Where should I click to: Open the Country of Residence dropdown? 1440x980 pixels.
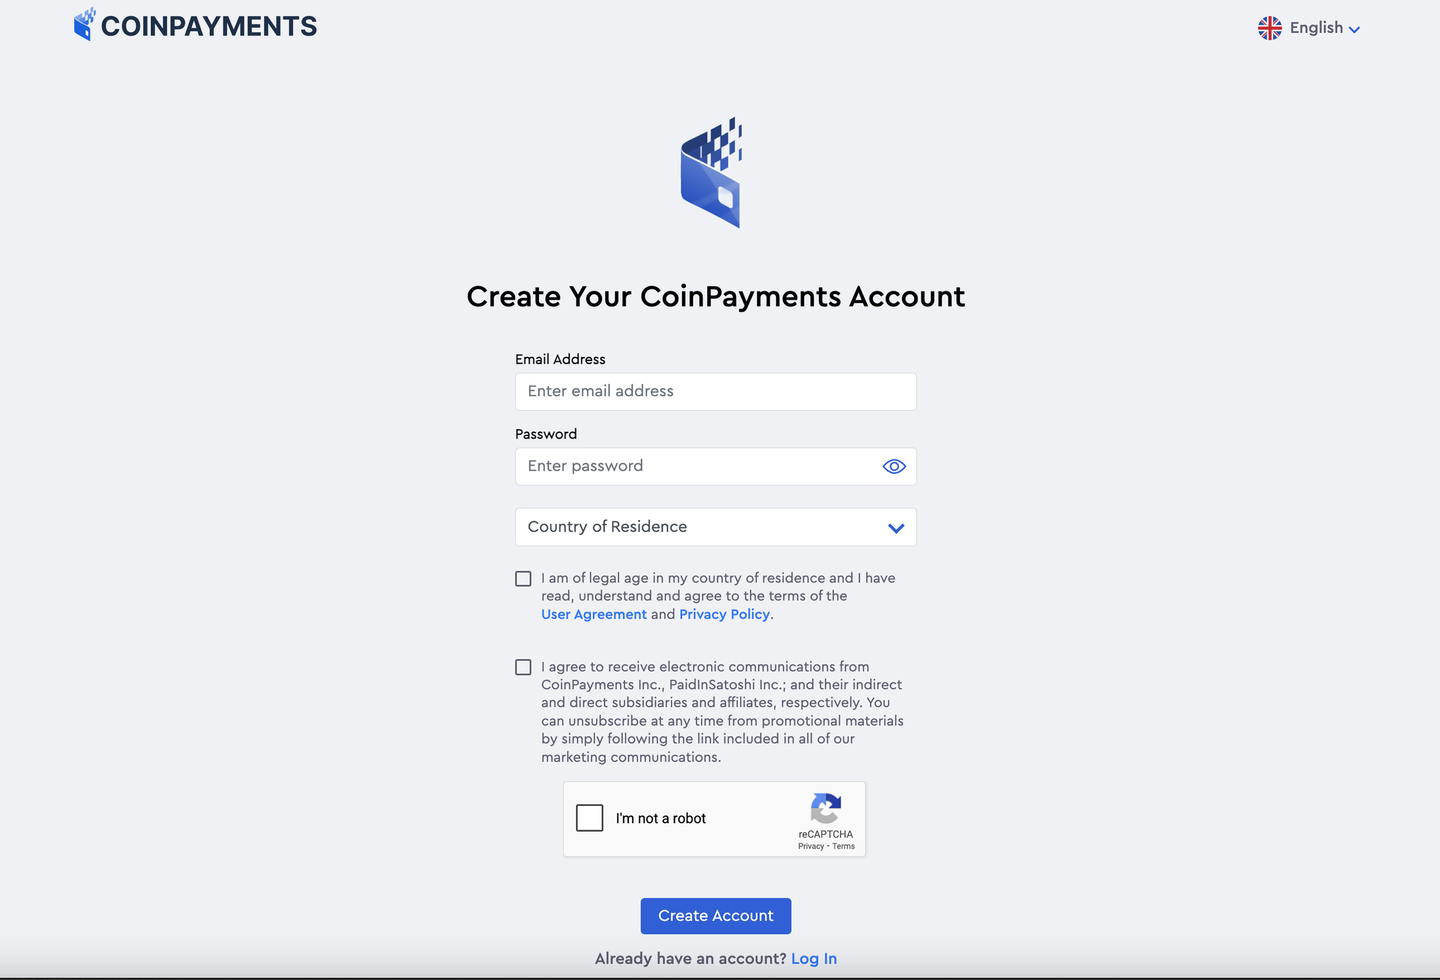(715, 527)
